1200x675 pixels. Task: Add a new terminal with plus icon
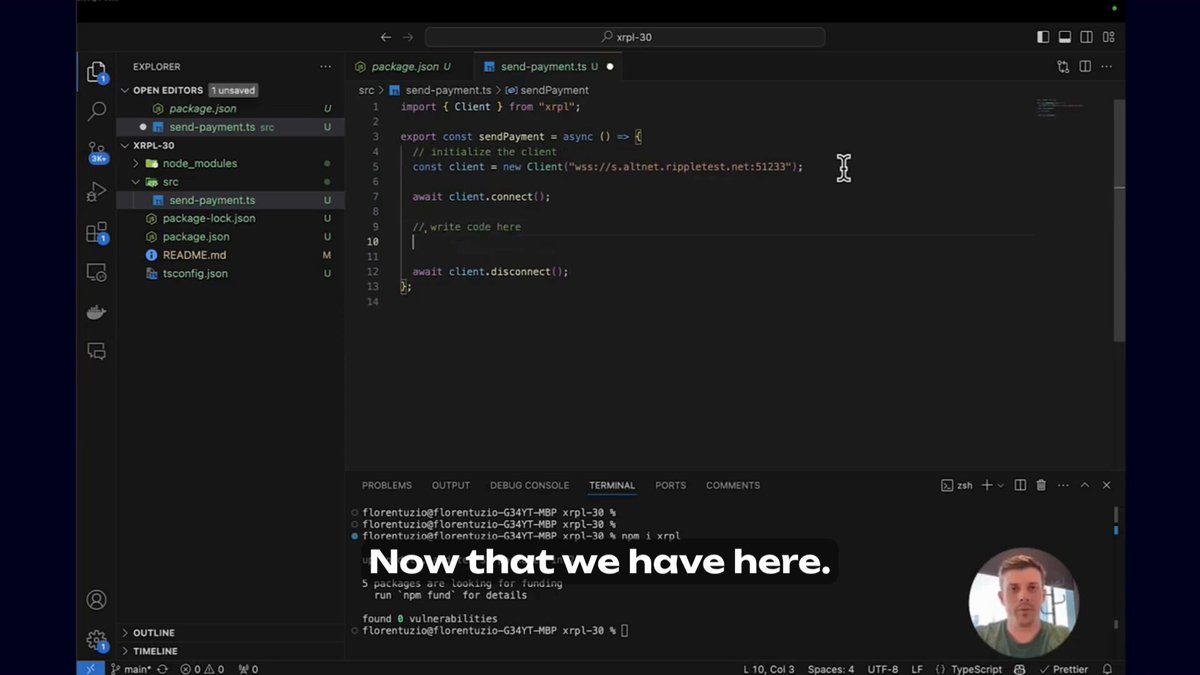(987, 485)
